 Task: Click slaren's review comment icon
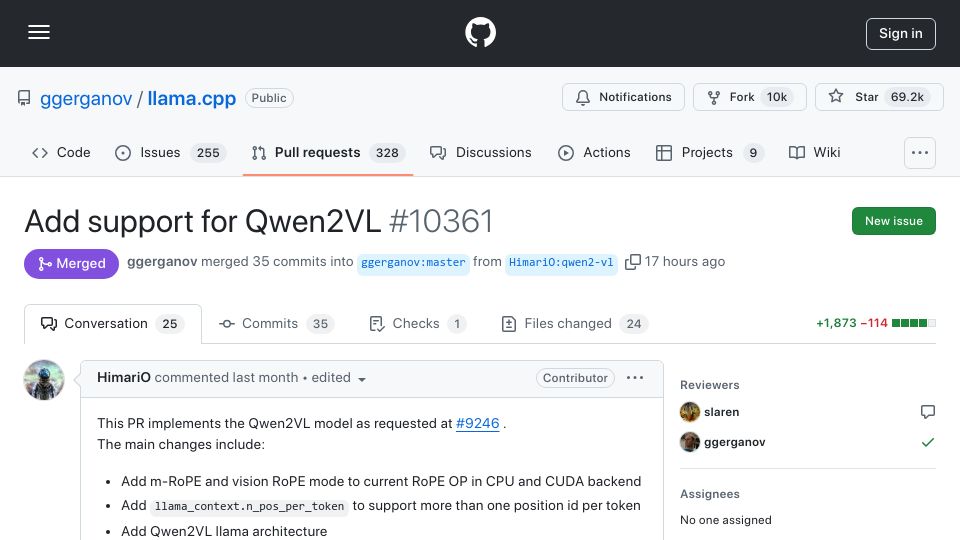tap(928, 412)
